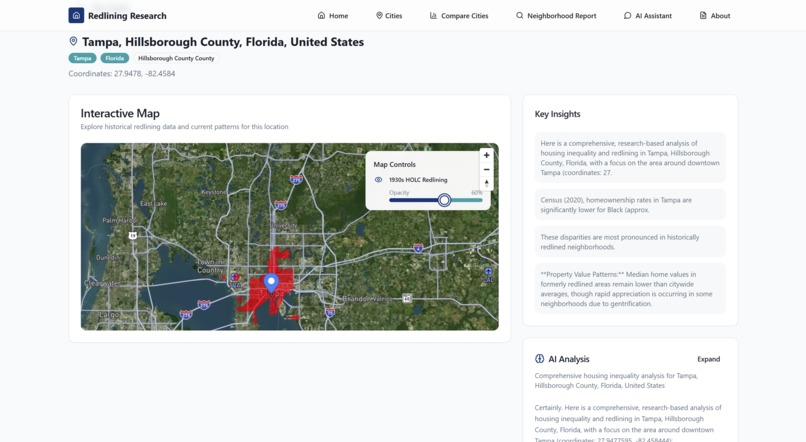Click the Tampa tag badge
Viewport: 806px width, 442px height.
tap(82, 58)
